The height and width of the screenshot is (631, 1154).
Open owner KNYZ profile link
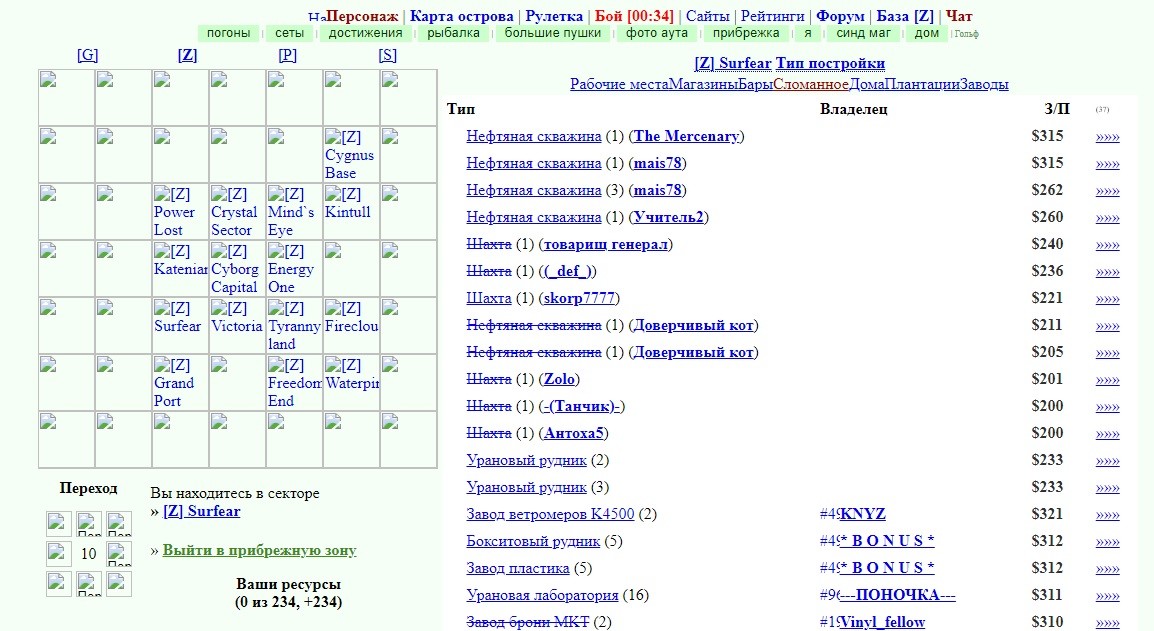coord(863,514)
